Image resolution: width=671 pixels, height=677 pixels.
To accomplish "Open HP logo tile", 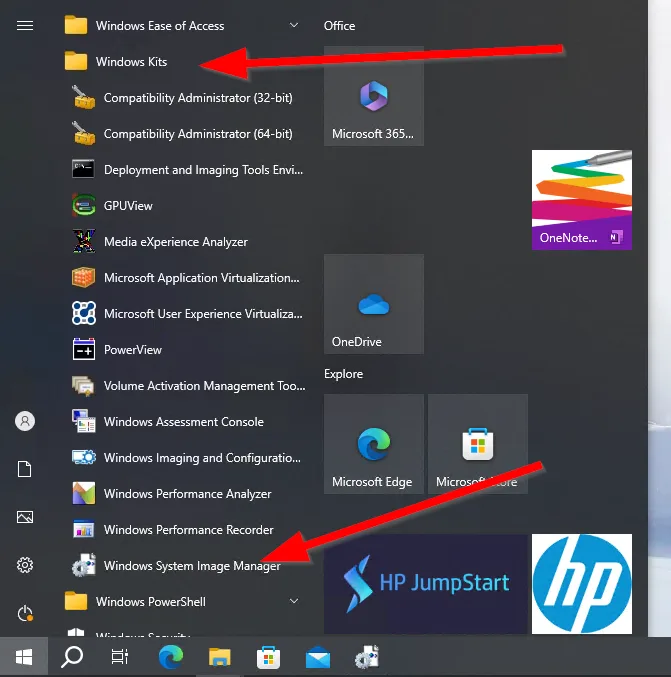I will pyautogui.click(x=582, y=584).
